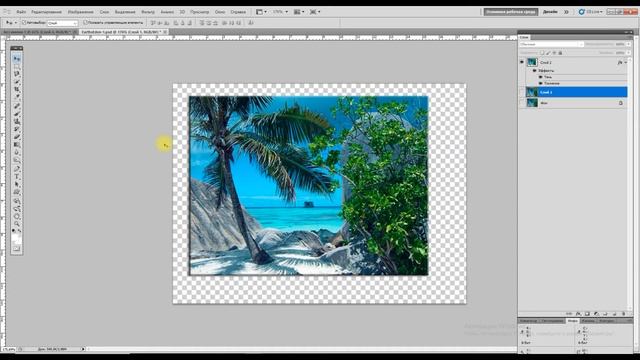Show layer Слой 1 via visibility box
This screenshot has height=360, width=640.
pyautogui.click(x=522, y=92)
